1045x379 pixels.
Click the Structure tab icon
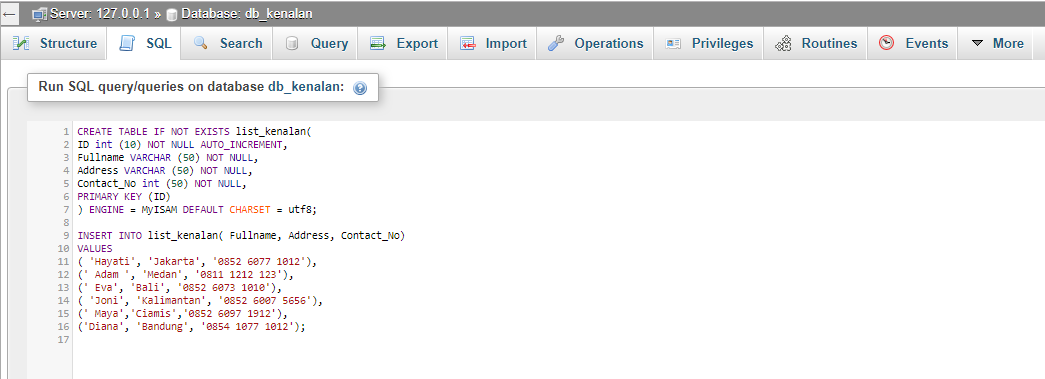(x=21, y=43)
